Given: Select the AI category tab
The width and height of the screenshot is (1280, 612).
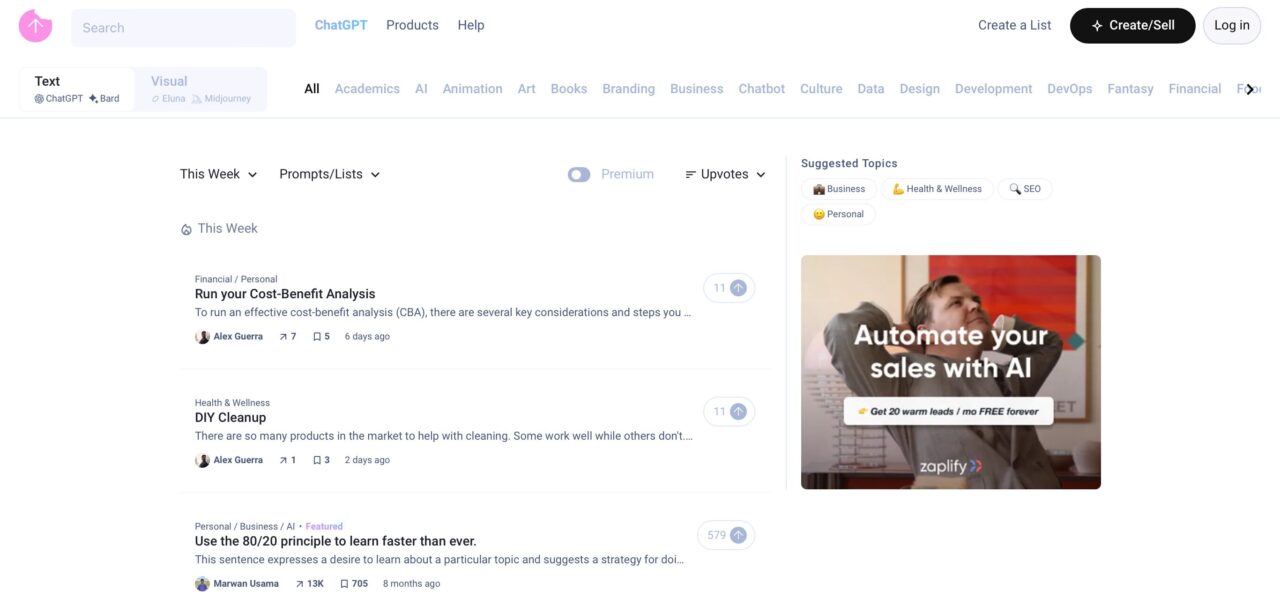Looking at the screenshot, I should pos(421,89).
